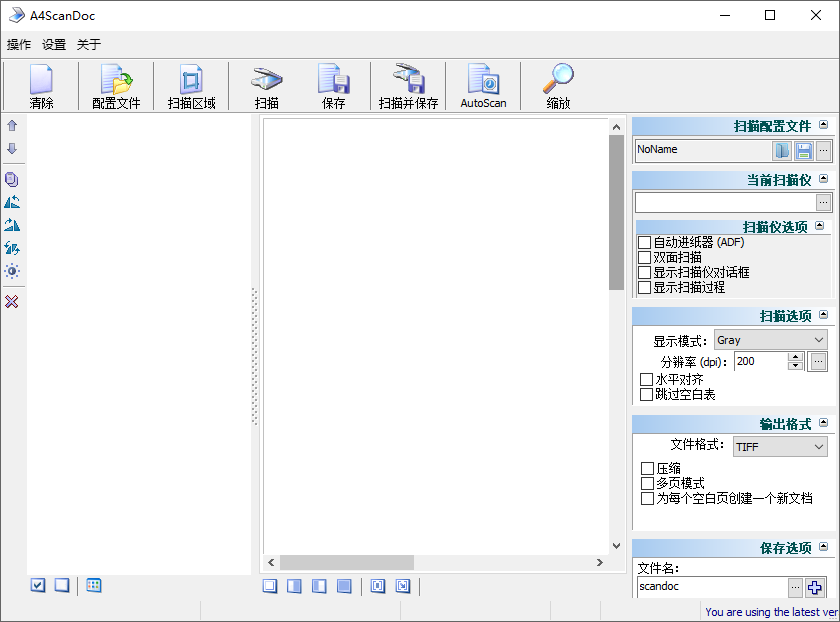Open the 操作 menu
Viewport: 840px width, 622px height.
coord(17,44)
